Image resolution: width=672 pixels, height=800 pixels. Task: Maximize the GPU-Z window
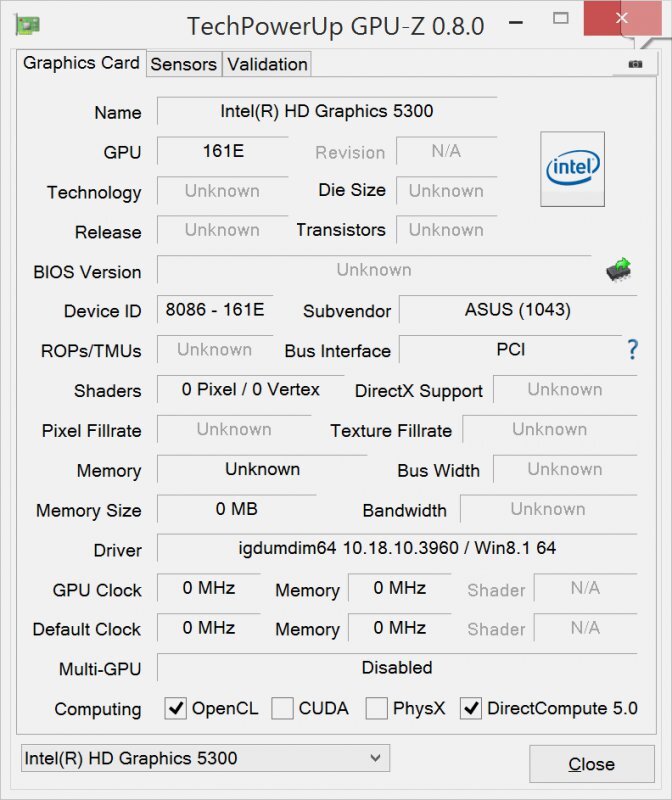coord(561,18)
